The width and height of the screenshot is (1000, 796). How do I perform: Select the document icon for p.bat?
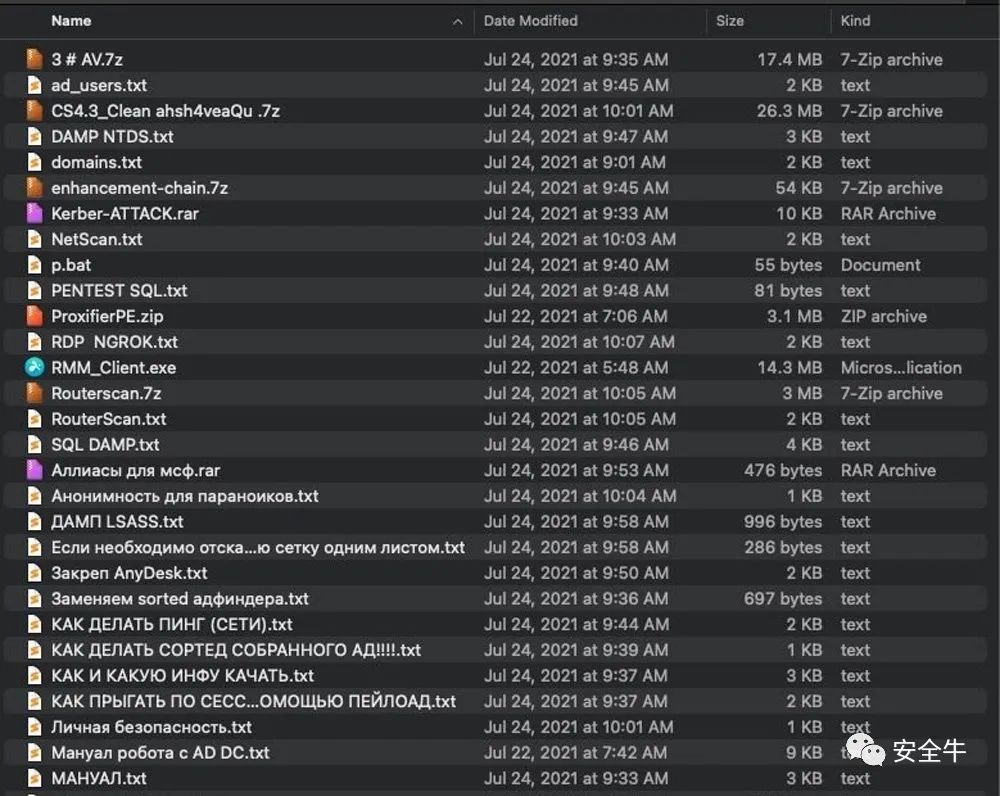(34, 265)
